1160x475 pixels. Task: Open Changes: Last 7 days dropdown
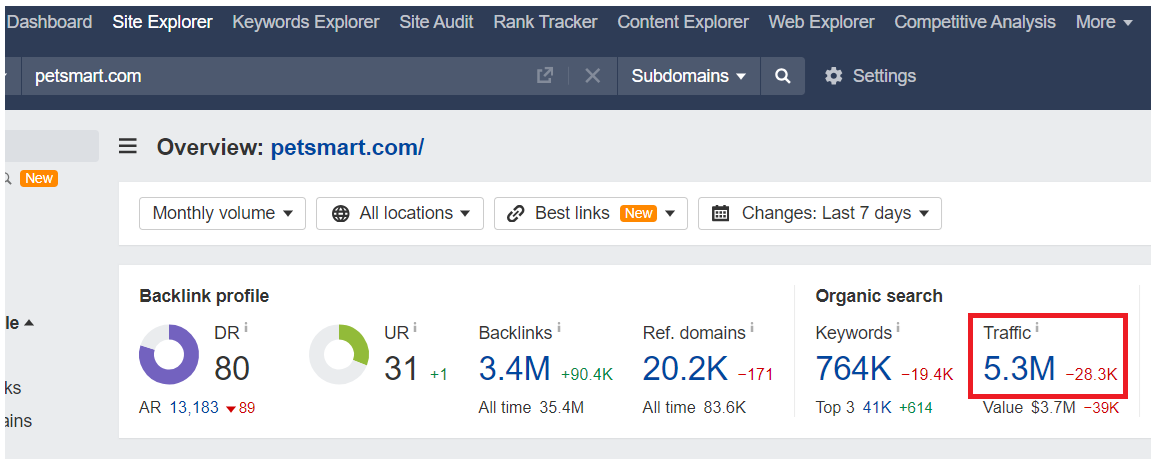coord(820,213)
